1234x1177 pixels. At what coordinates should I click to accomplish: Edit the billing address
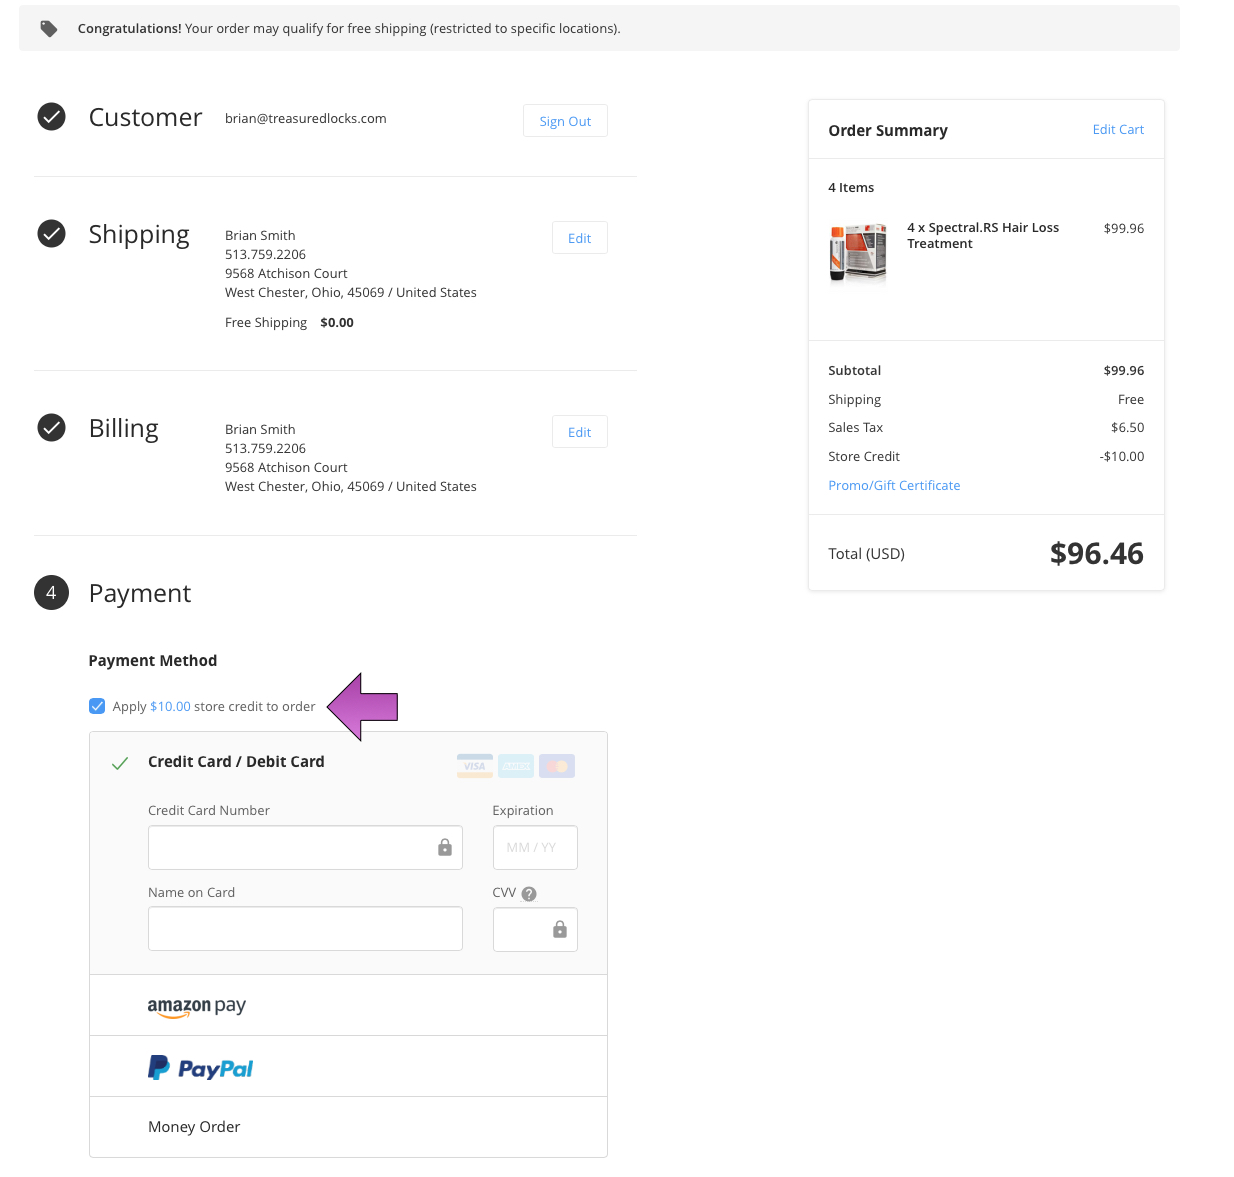[x=579, y=432]
